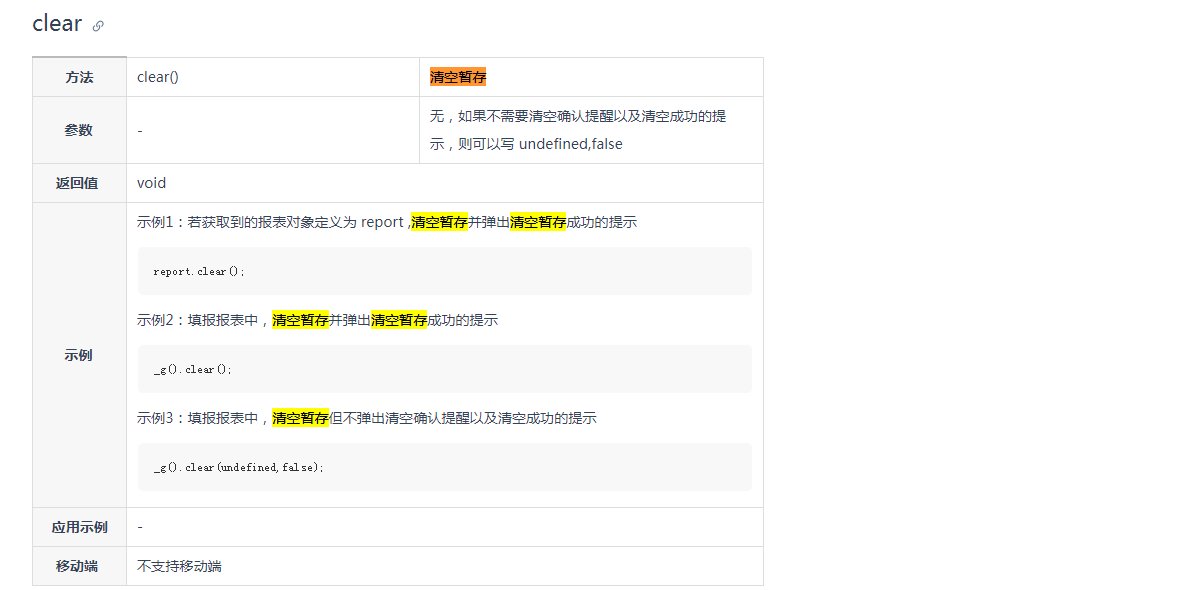This screenshot has width=1201, height=590.
Task: Click the 不支持移动端 cell text
Action: click(179, 566)
